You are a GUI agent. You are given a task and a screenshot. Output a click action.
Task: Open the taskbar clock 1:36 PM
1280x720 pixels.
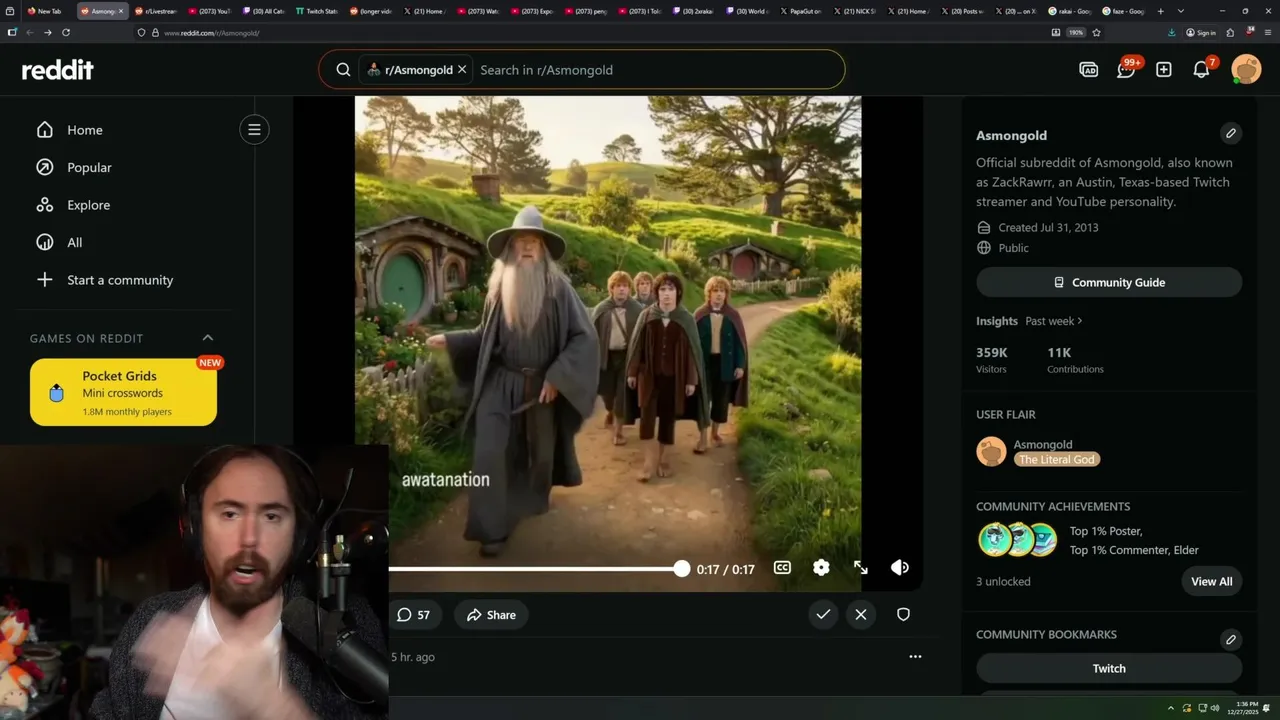click(x=1245, y=708)
